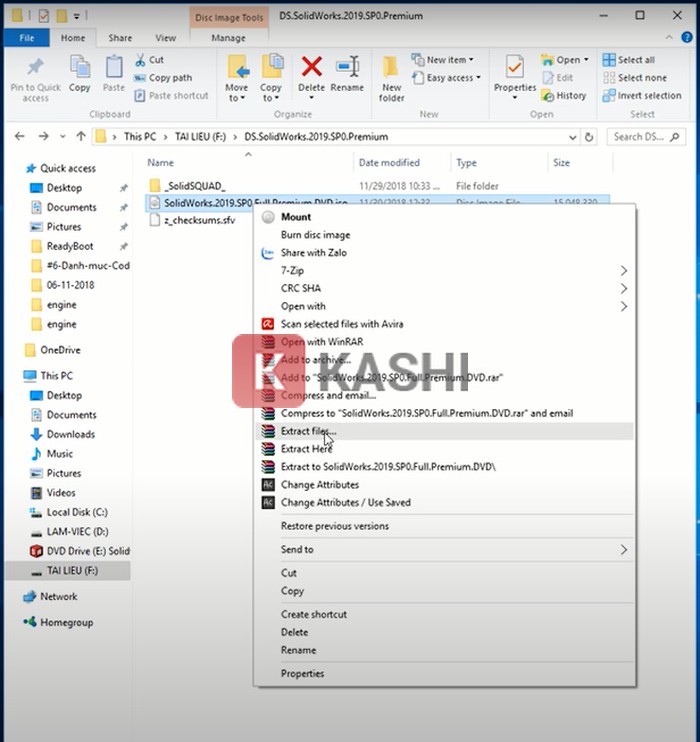700x742 pixels.
Task: Click This PC in address breadcrumb
Action: (x=140, y=137)
